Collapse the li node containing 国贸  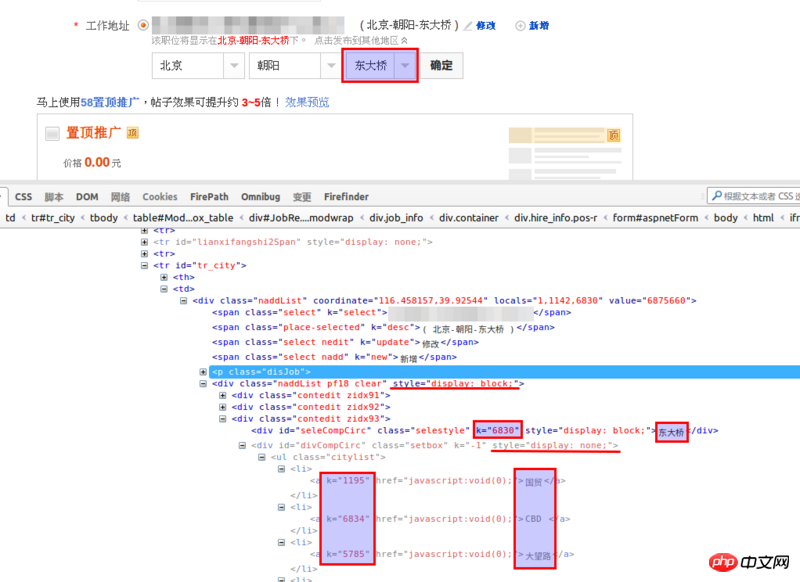281,469
